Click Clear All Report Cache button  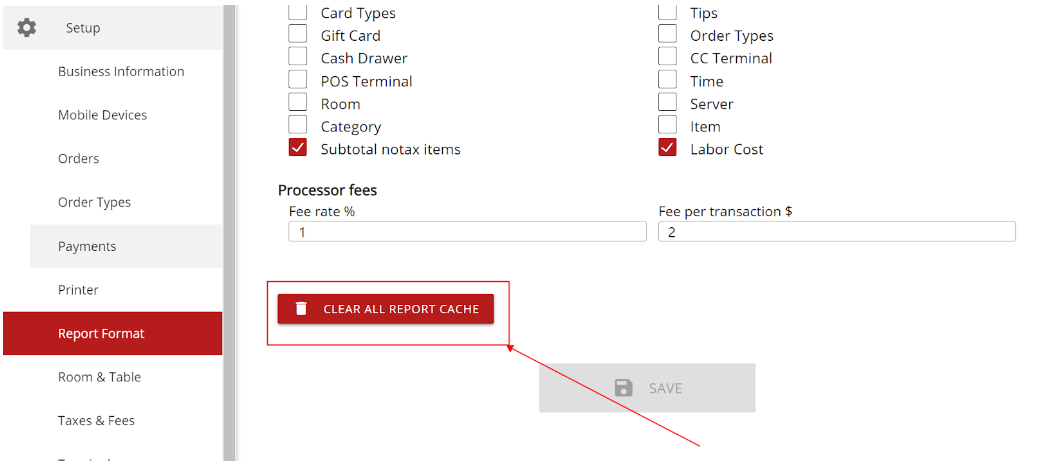tap(386, 309)
